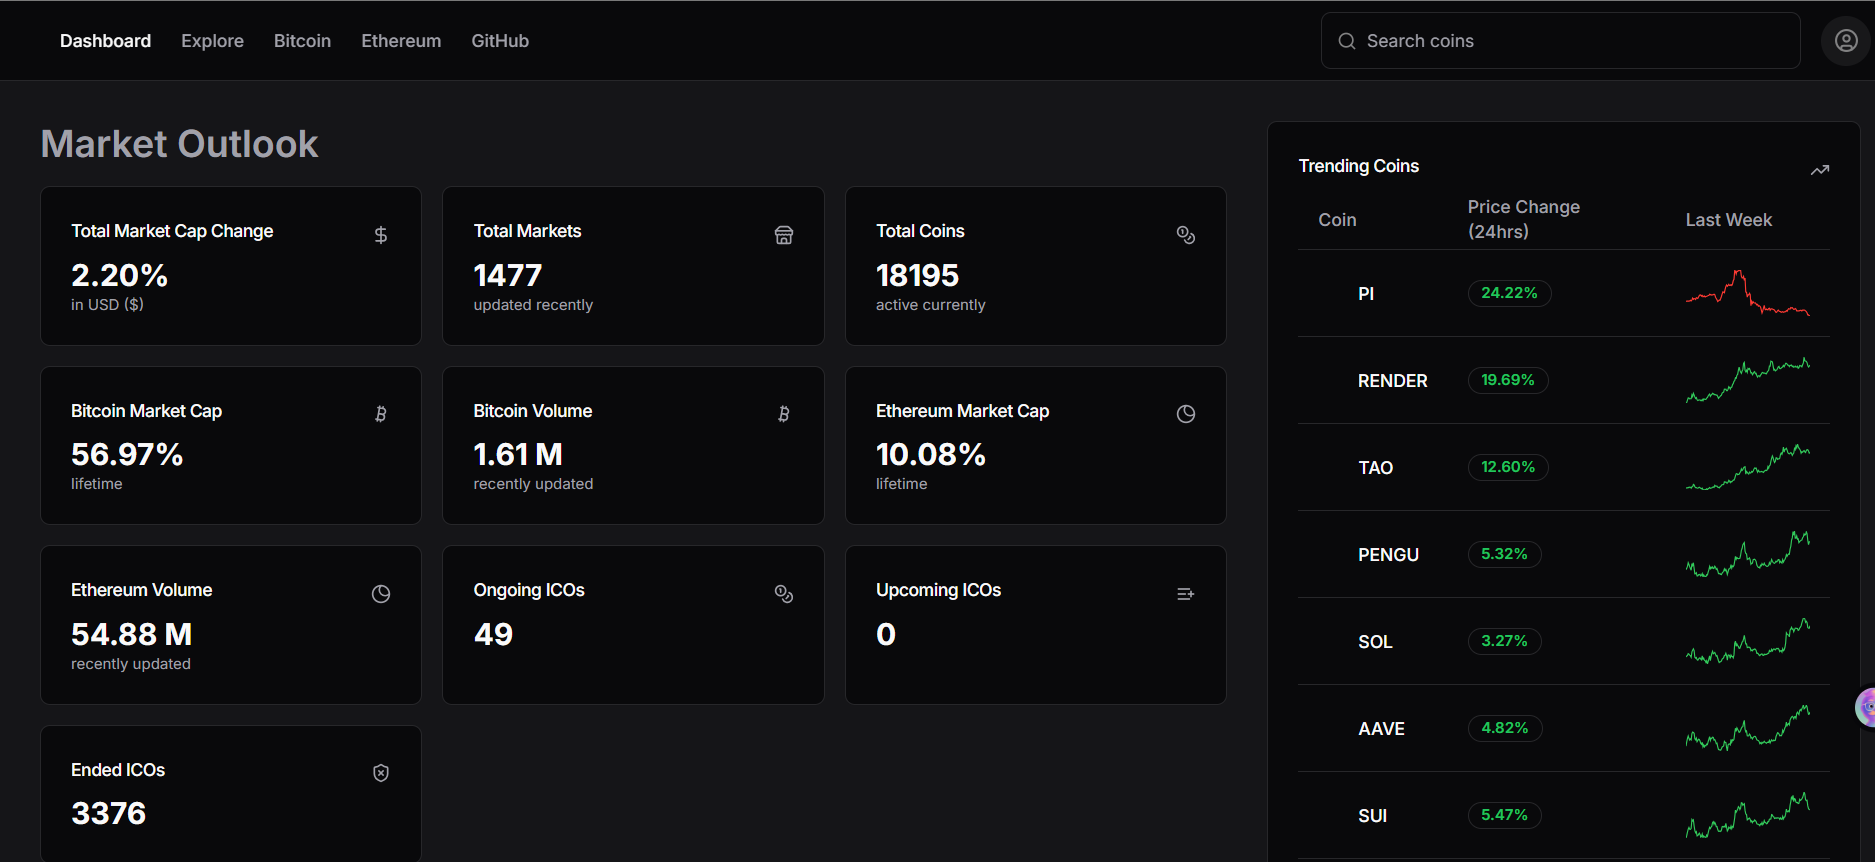This screenshot has height=862, width=1875.
Task: Click the store icon on Total Markets card
Action: pyautogui.click(x=783, y=235)
